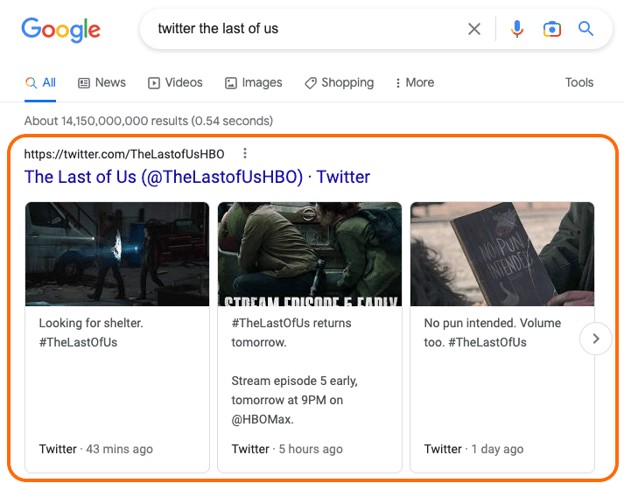Click the 'Twitter · 1 day ago' label
This screenshot has height=483, width=624.
474,449
